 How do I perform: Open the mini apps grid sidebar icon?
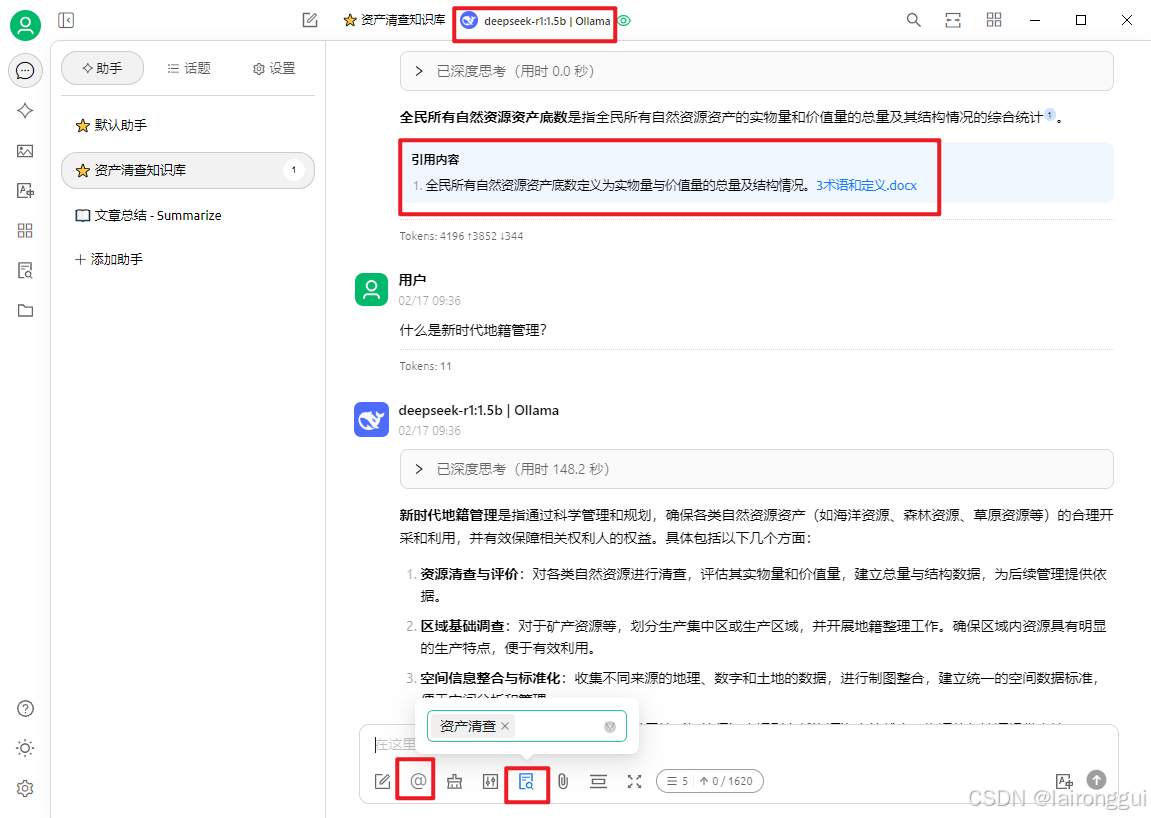click(25, 231)
